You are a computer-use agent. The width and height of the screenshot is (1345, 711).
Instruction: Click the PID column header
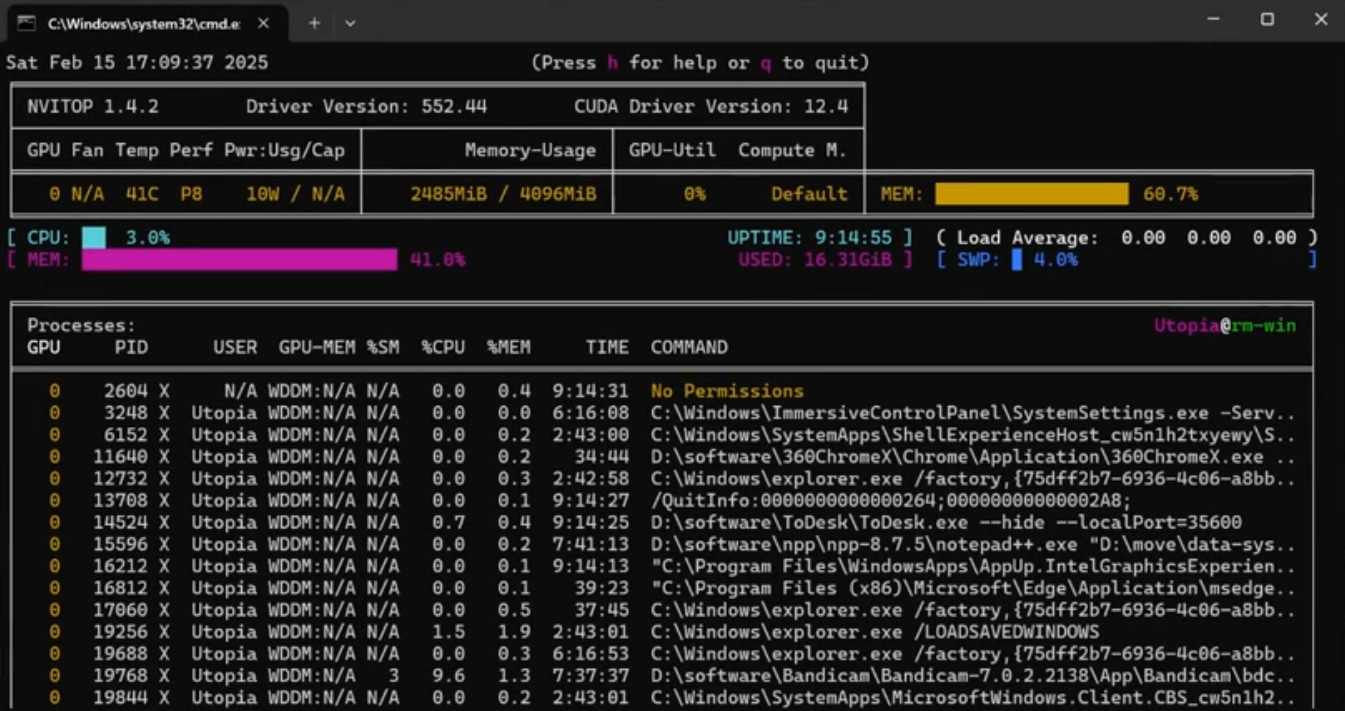tap(131, 347)
